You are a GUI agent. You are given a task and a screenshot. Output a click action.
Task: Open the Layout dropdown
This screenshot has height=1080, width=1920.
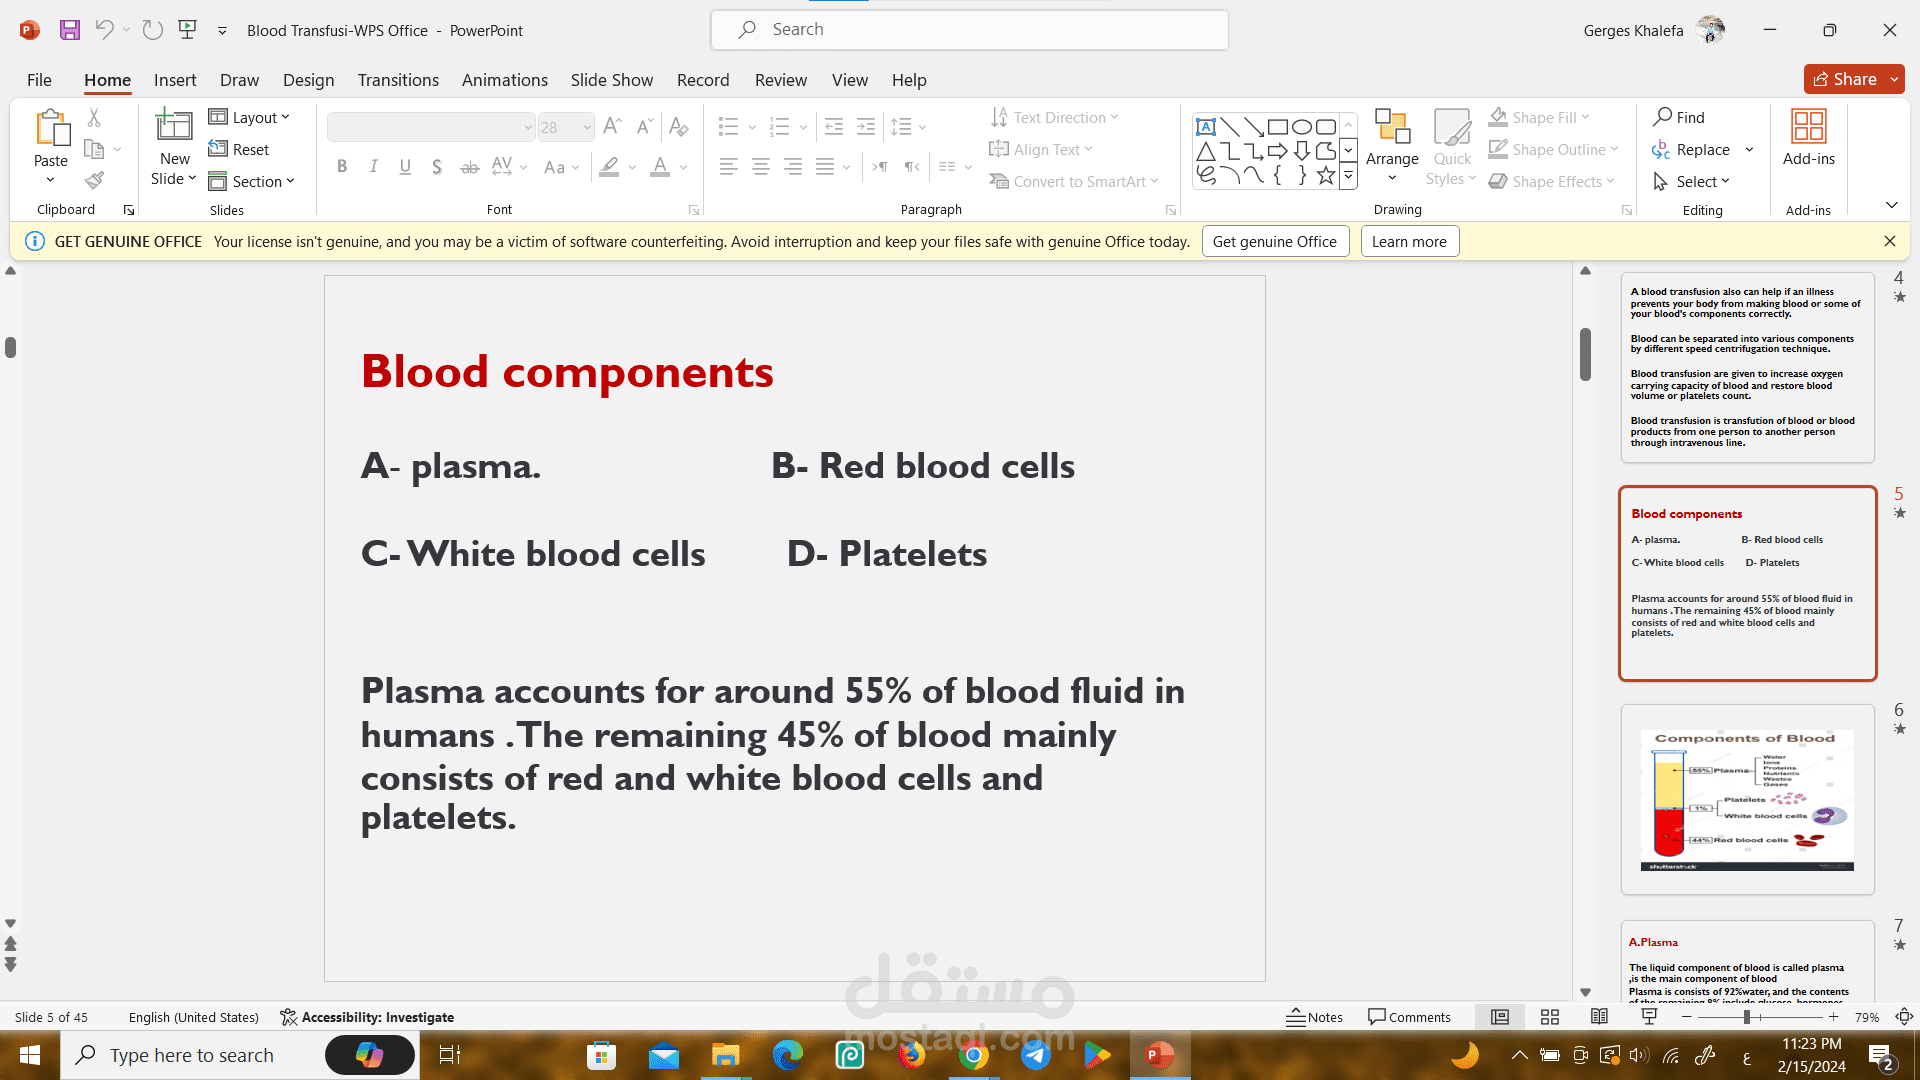[x=249, y=117]
